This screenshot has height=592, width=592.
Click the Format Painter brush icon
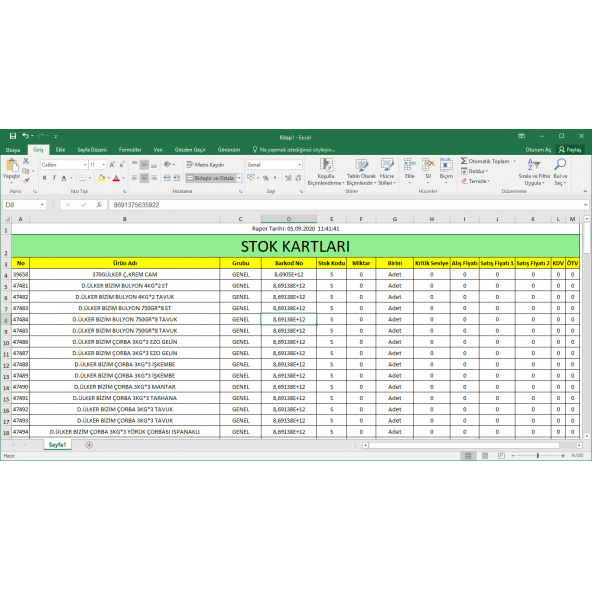pyautogui.click(x=26, y=181)
